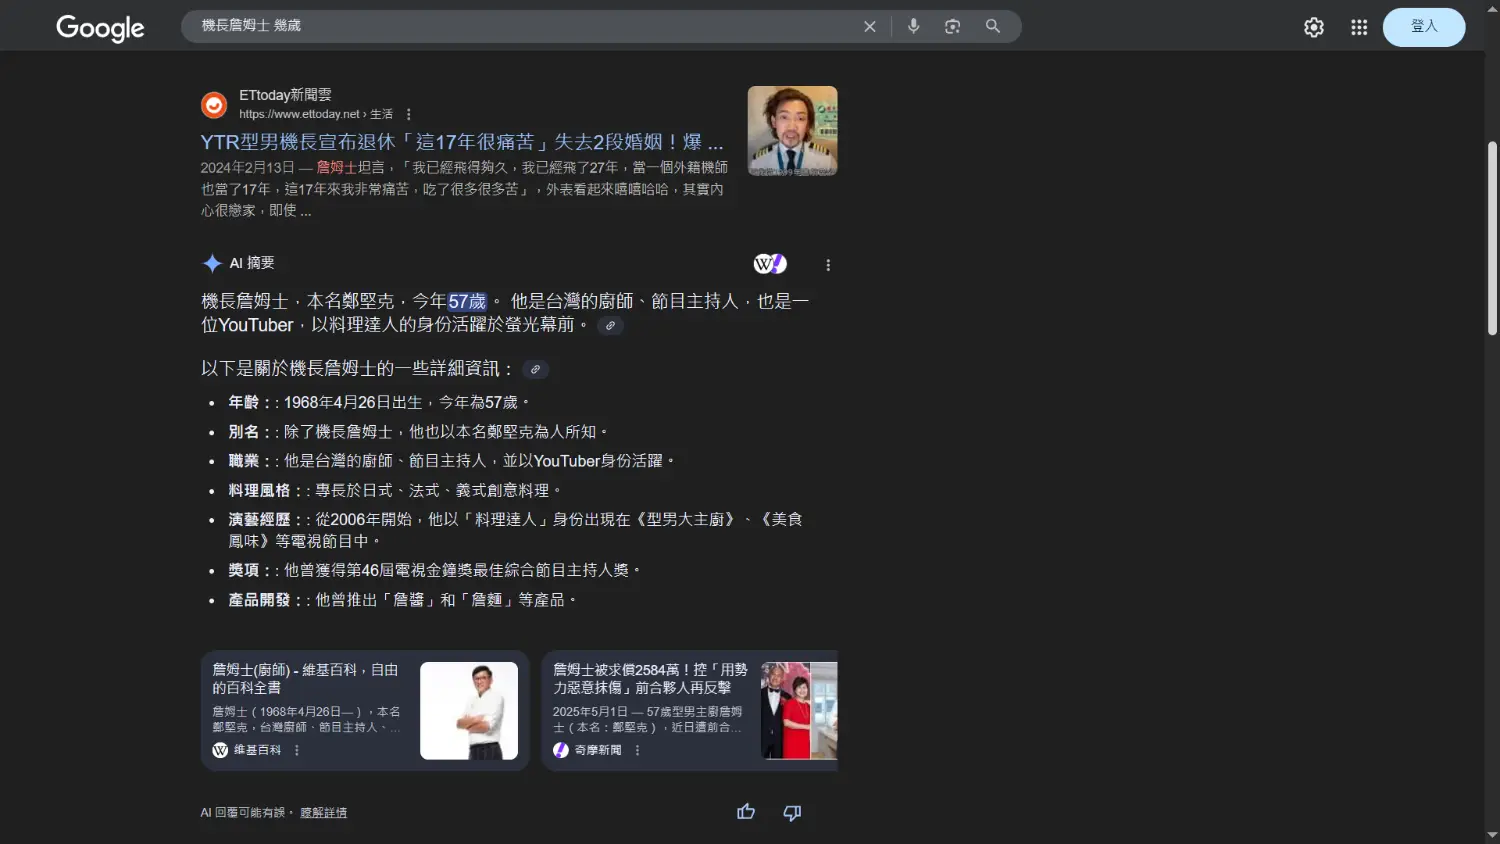Start voice search with the microphone
Viewport: 1500px width, 844px height.
(913, 27)
